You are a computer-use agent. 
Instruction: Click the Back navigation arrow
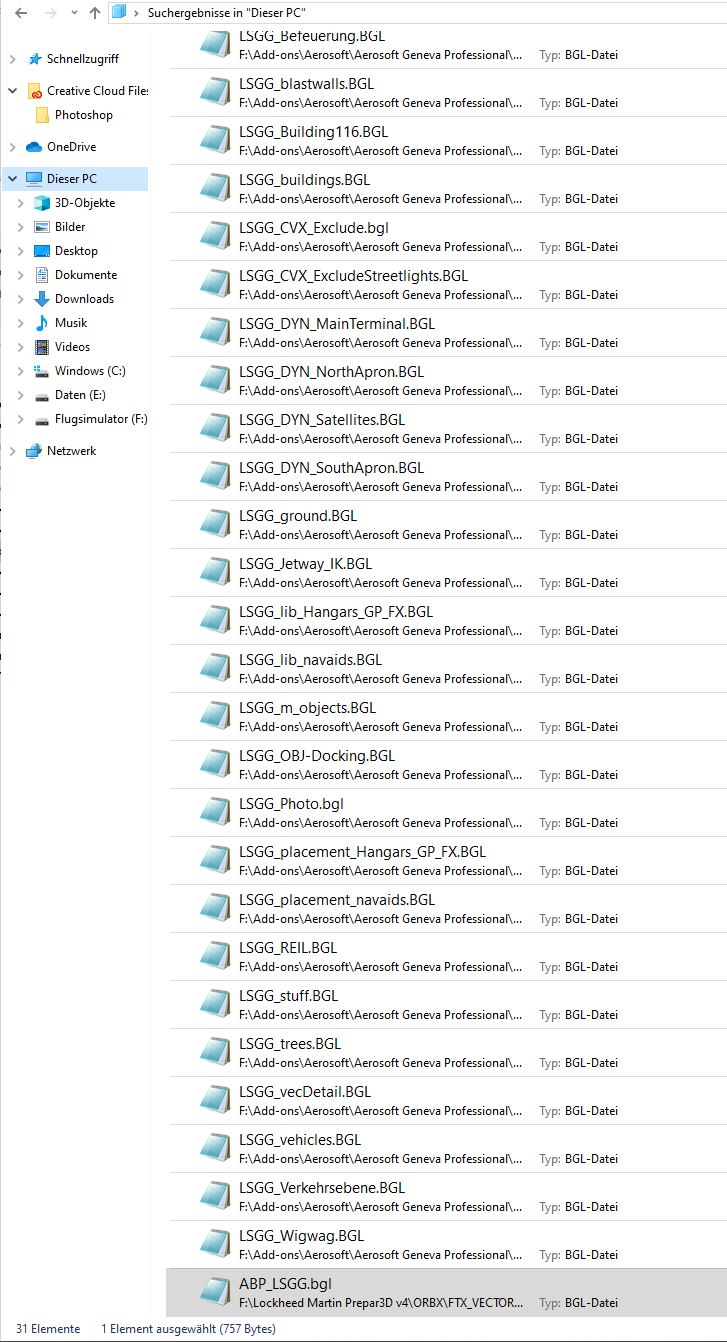tap(21, 13)
